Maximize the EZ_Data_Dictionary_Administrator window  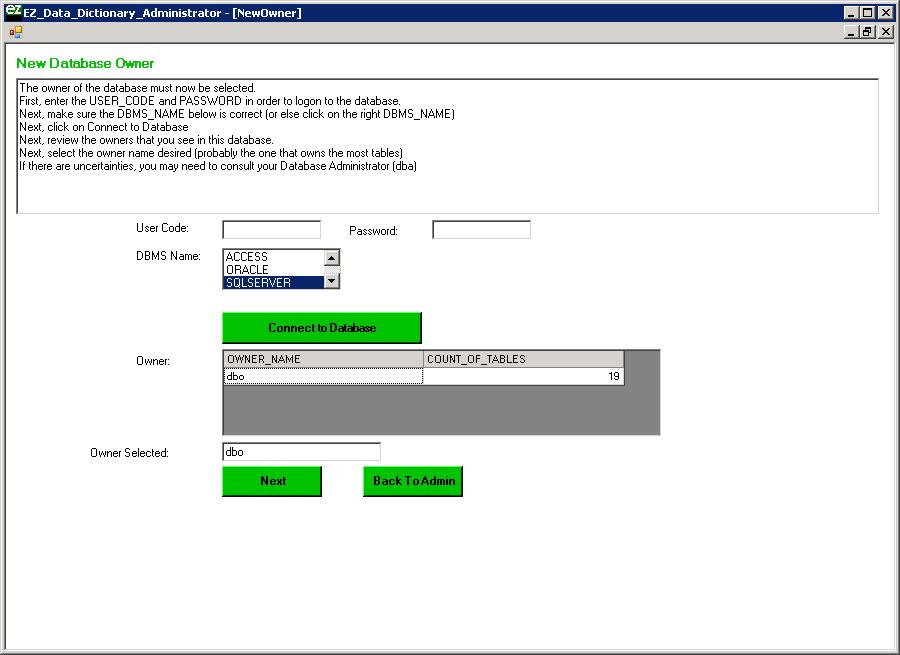[867, 13]
